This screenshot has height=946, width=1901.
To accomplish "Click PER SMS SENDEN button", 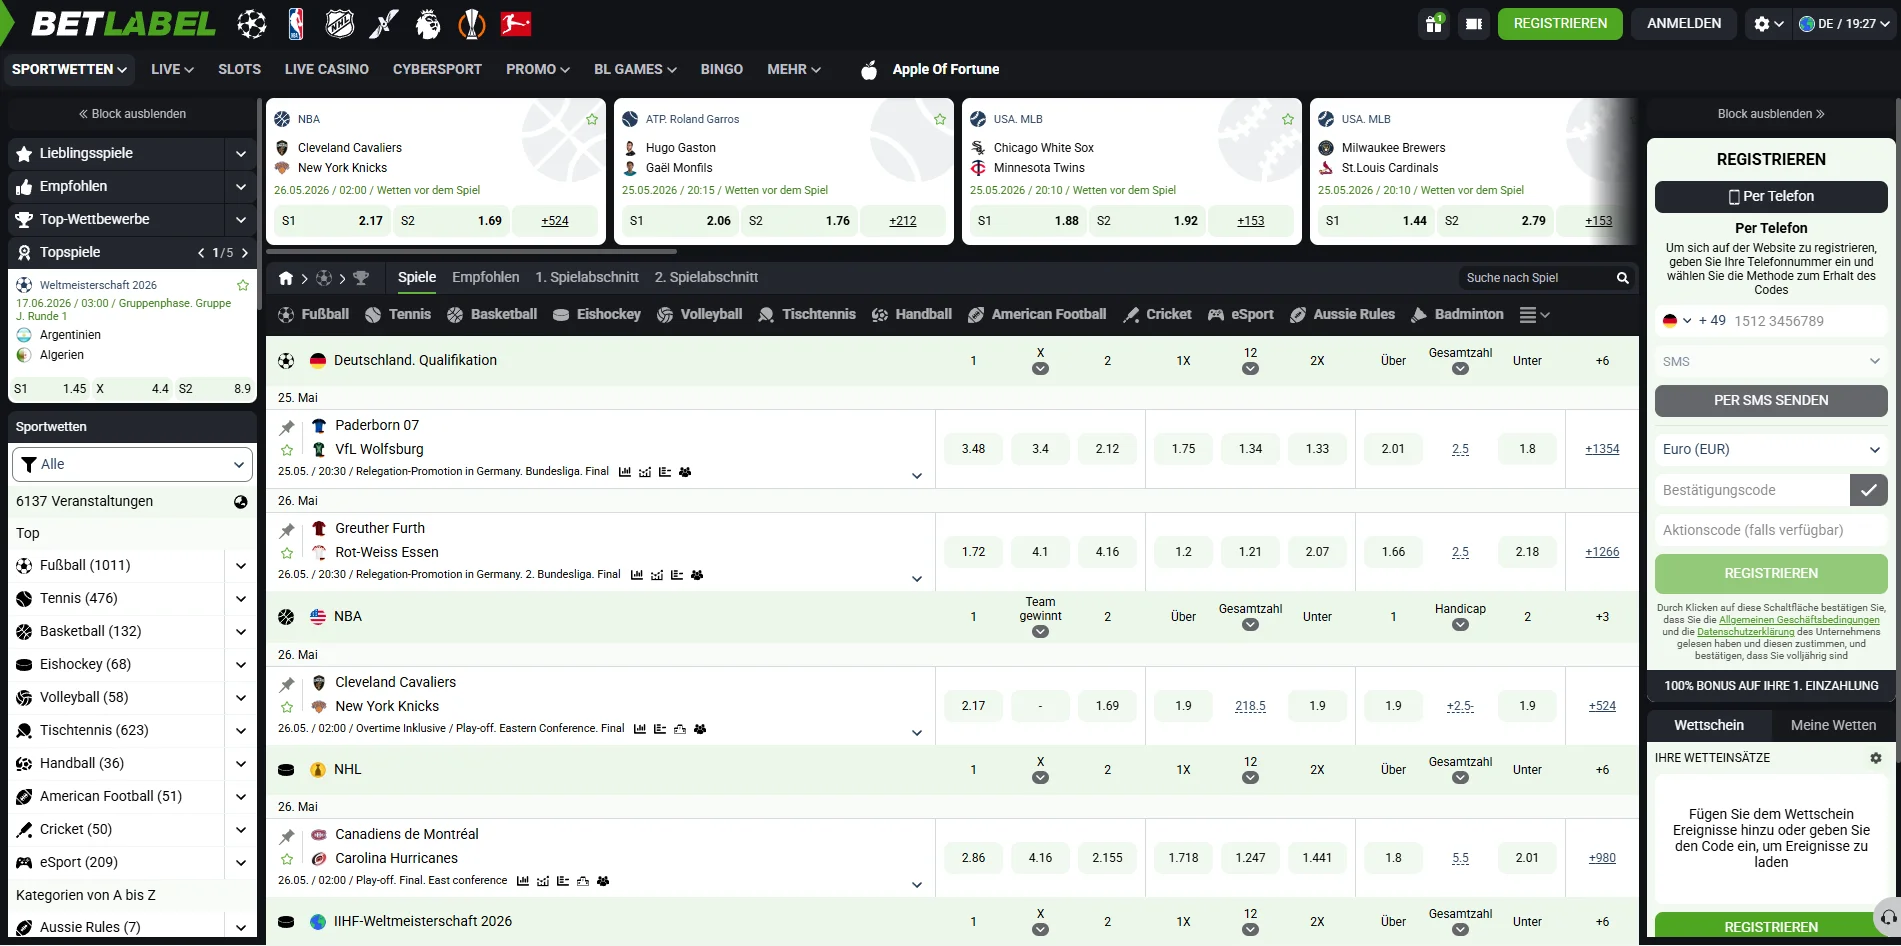I will tap(1771, 401).
